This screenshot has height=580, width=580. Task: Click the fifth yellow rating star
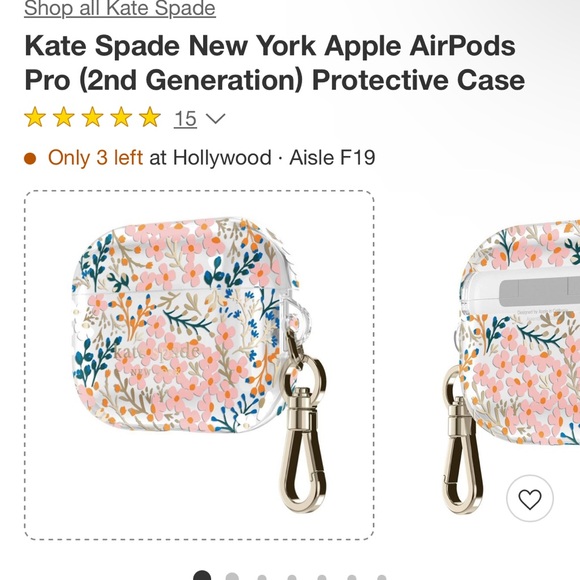point(150,117)
